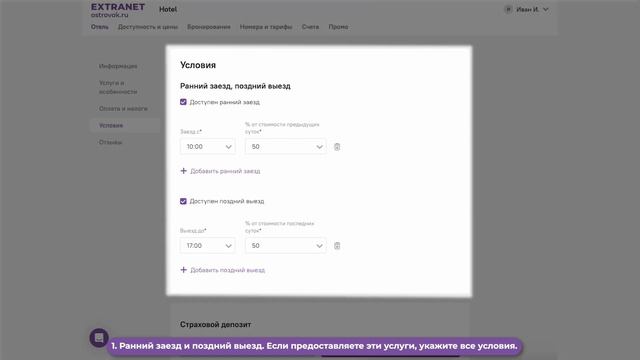Click plus icon for adding late check-out
The image size is (640, 360).
tap(184, 270)
